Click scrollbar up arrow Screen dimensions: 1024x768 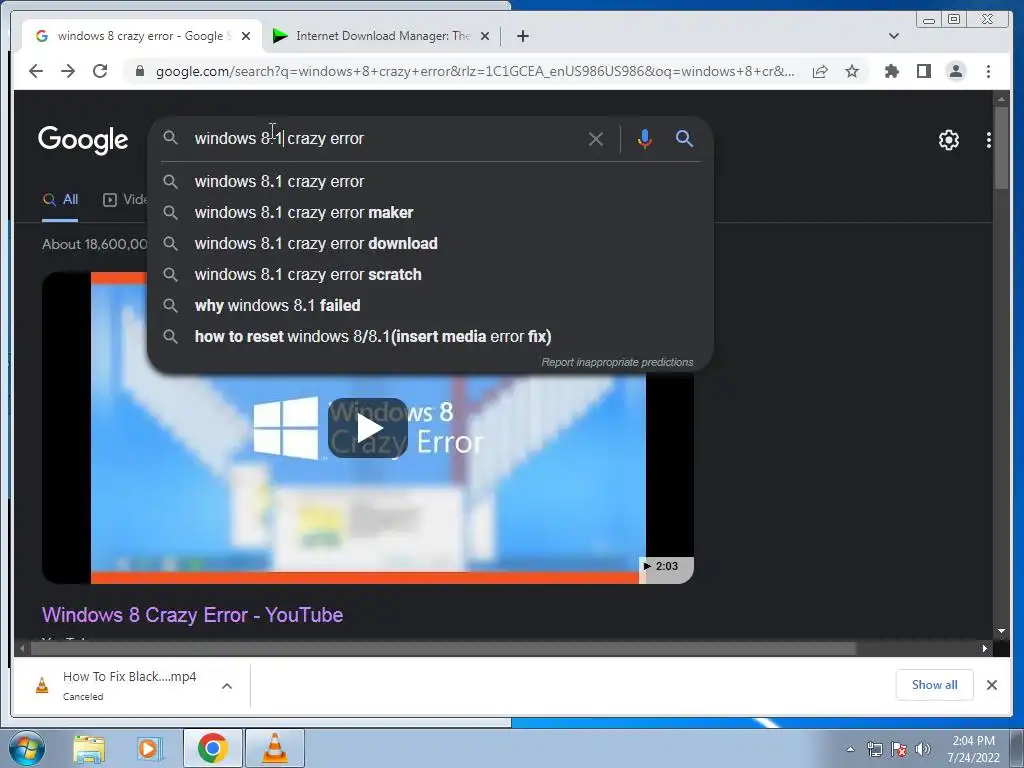pos(1001,99)
